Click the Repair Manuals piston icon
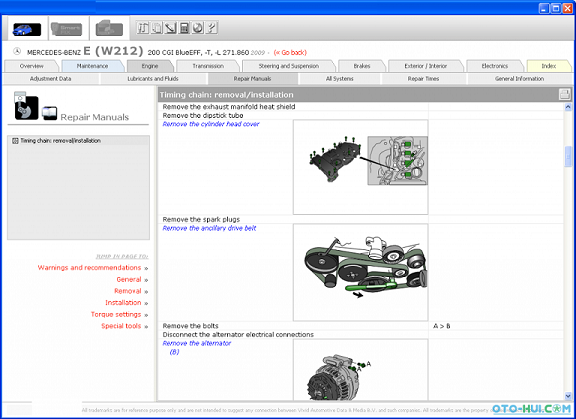The image size is (576, 419). point(26,106)
